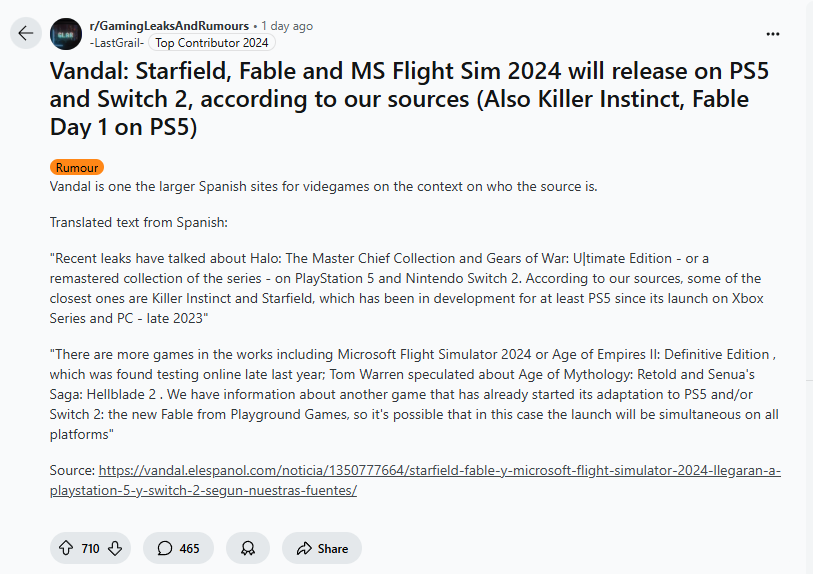This screenshot has width=813, height=574.
Task: Open the -LastGrail- user profile
Action: (117, 43)
